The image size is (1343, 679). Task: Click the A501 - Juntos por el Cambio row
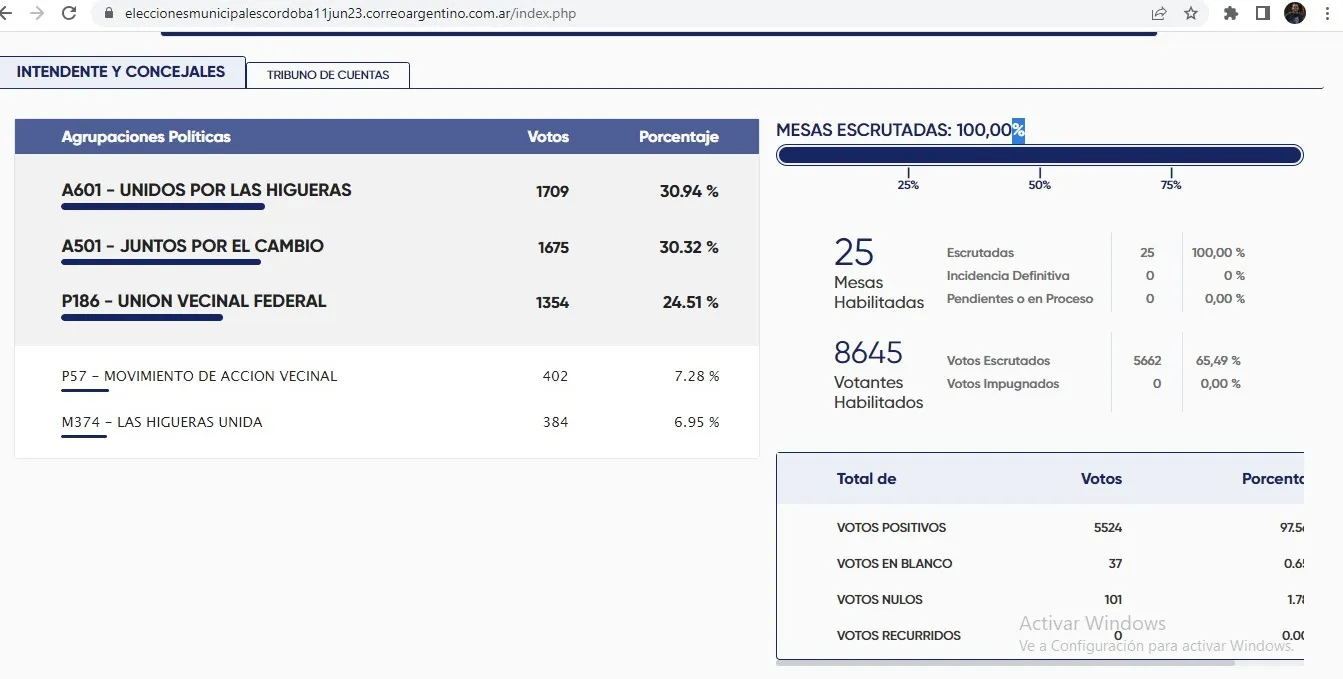click(x=192, y=246)
